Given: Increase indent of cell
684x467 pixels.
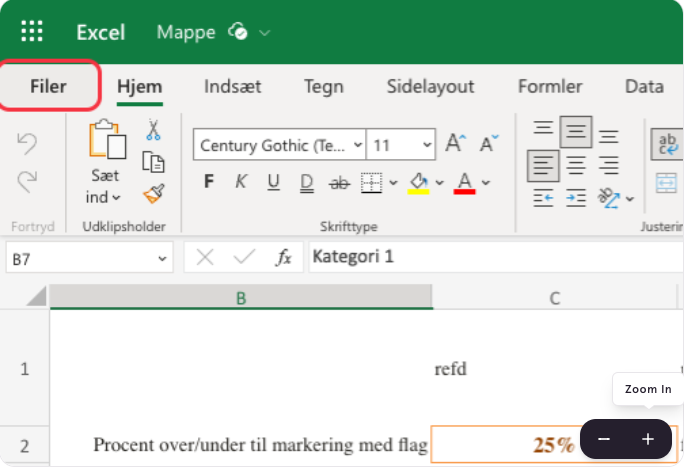Looking at the screenshot, I should pos(576,198).
